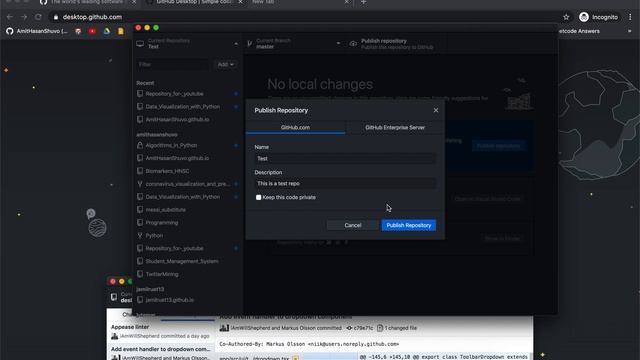Tick the Keep this code private checkbox
The width and height of the screenshot is (640, 360).
click(258, 198)
